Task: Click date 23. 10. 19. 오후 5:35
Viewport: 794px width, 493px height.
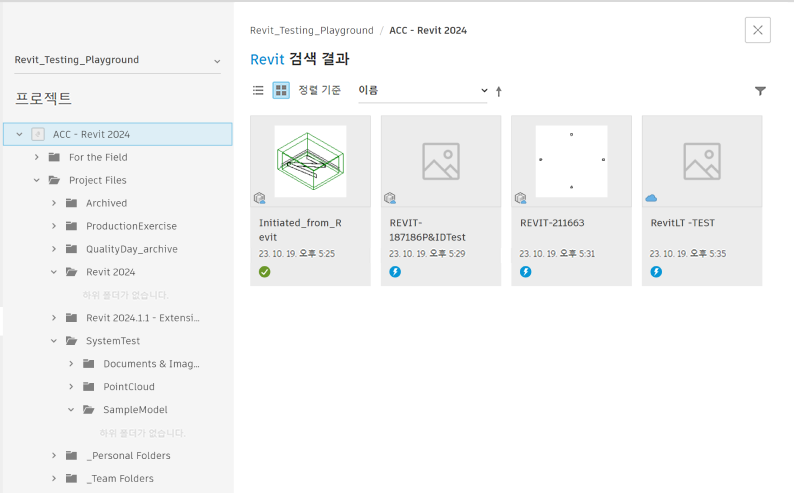Action: coord(688,254)
